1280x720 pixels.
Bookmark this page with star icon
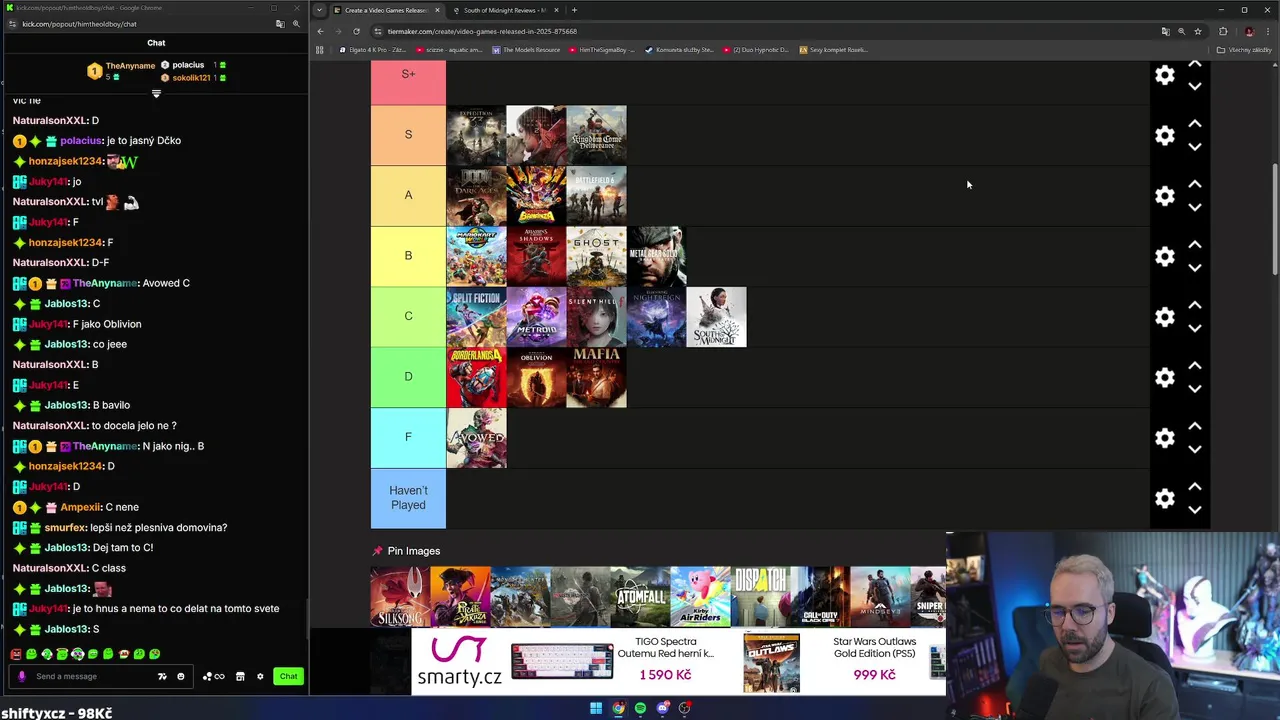(x=1197, y=31)
